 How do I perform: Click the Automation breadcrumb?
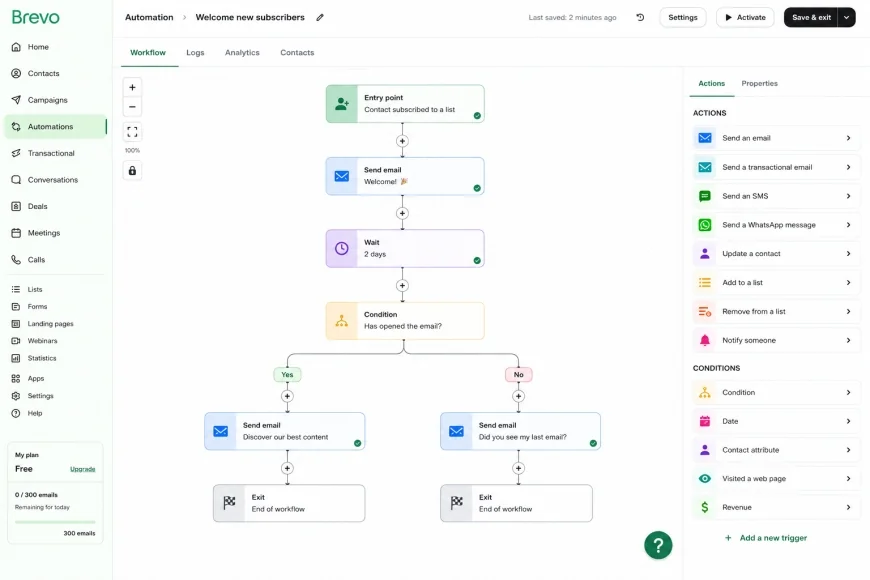click(149, 17)
